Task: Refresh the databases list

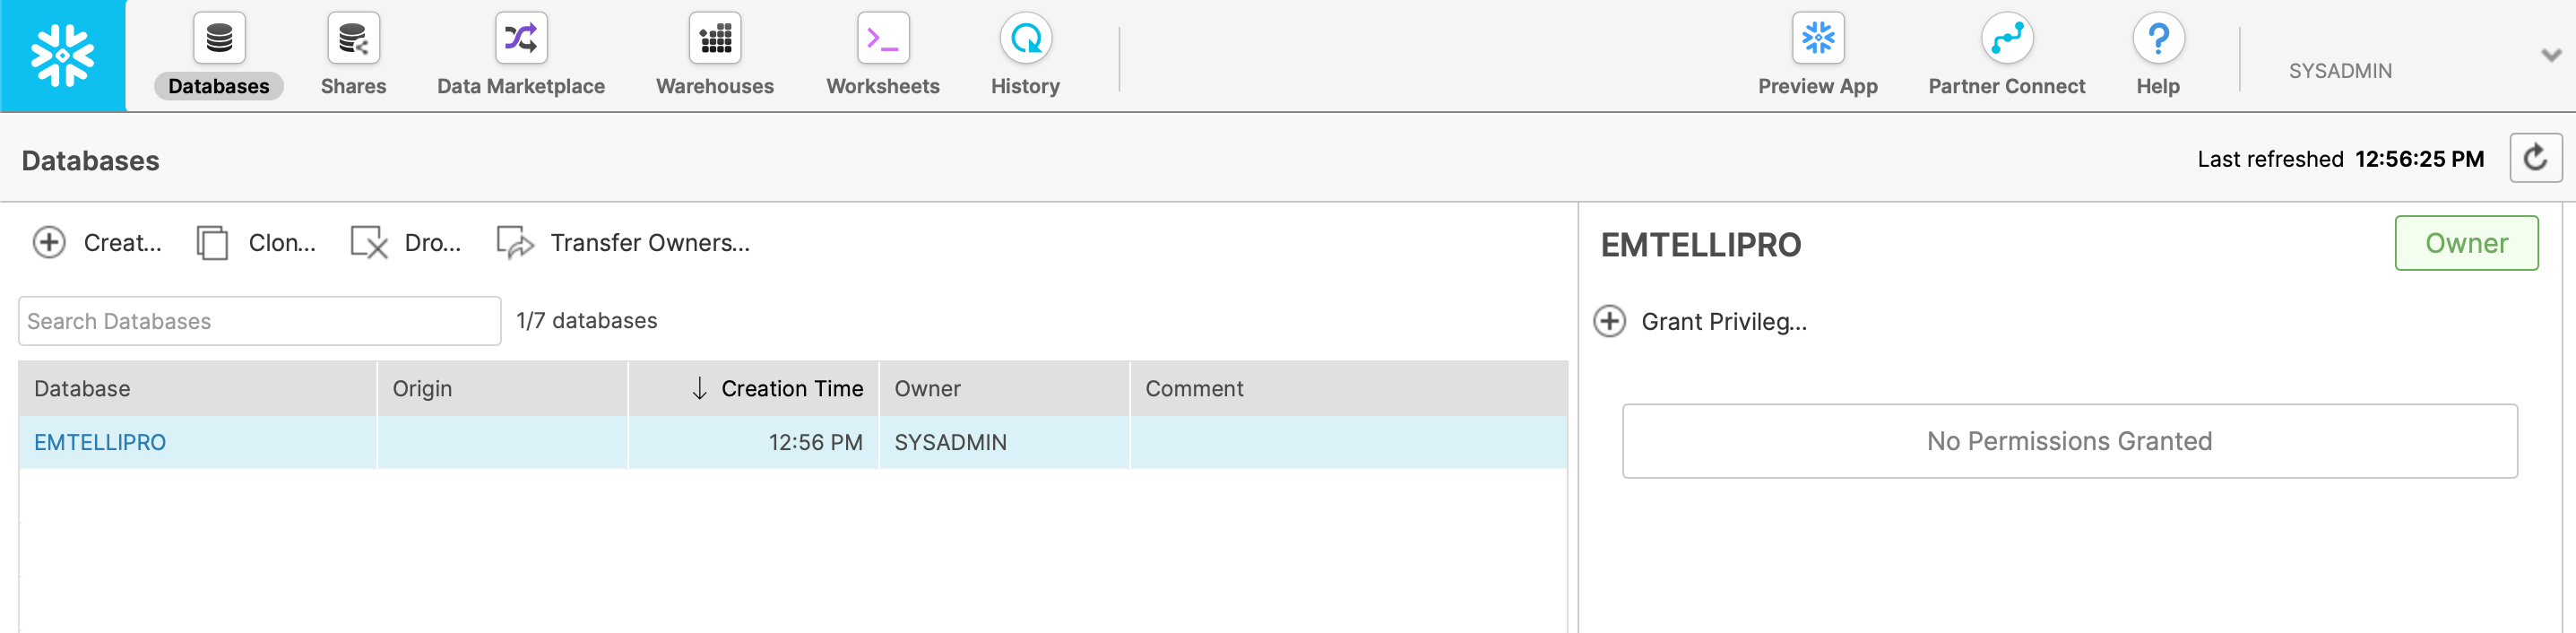Action: click(2535, 158)
